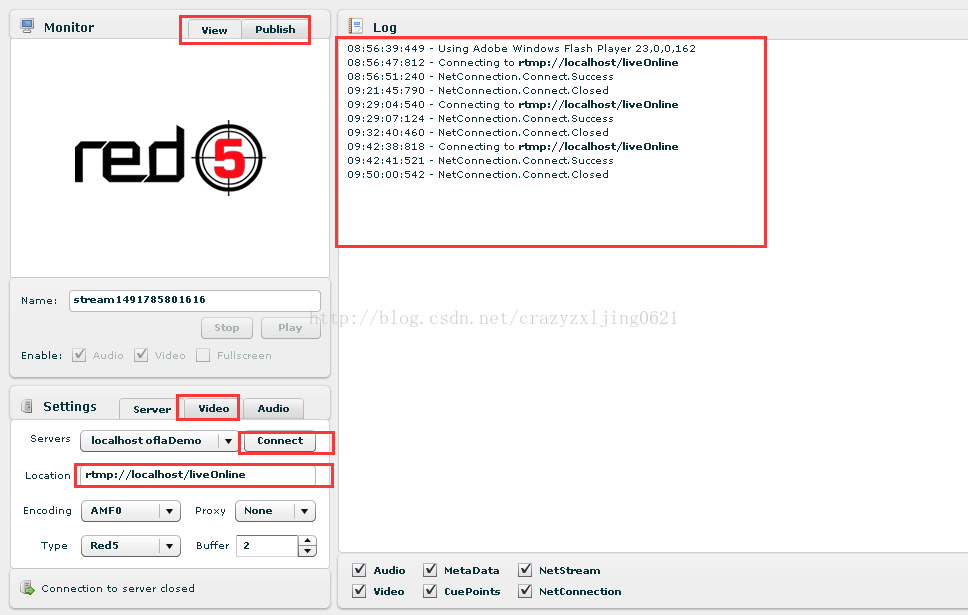Click the Stop button
968x615 pixels.
(x=227, y=328)
